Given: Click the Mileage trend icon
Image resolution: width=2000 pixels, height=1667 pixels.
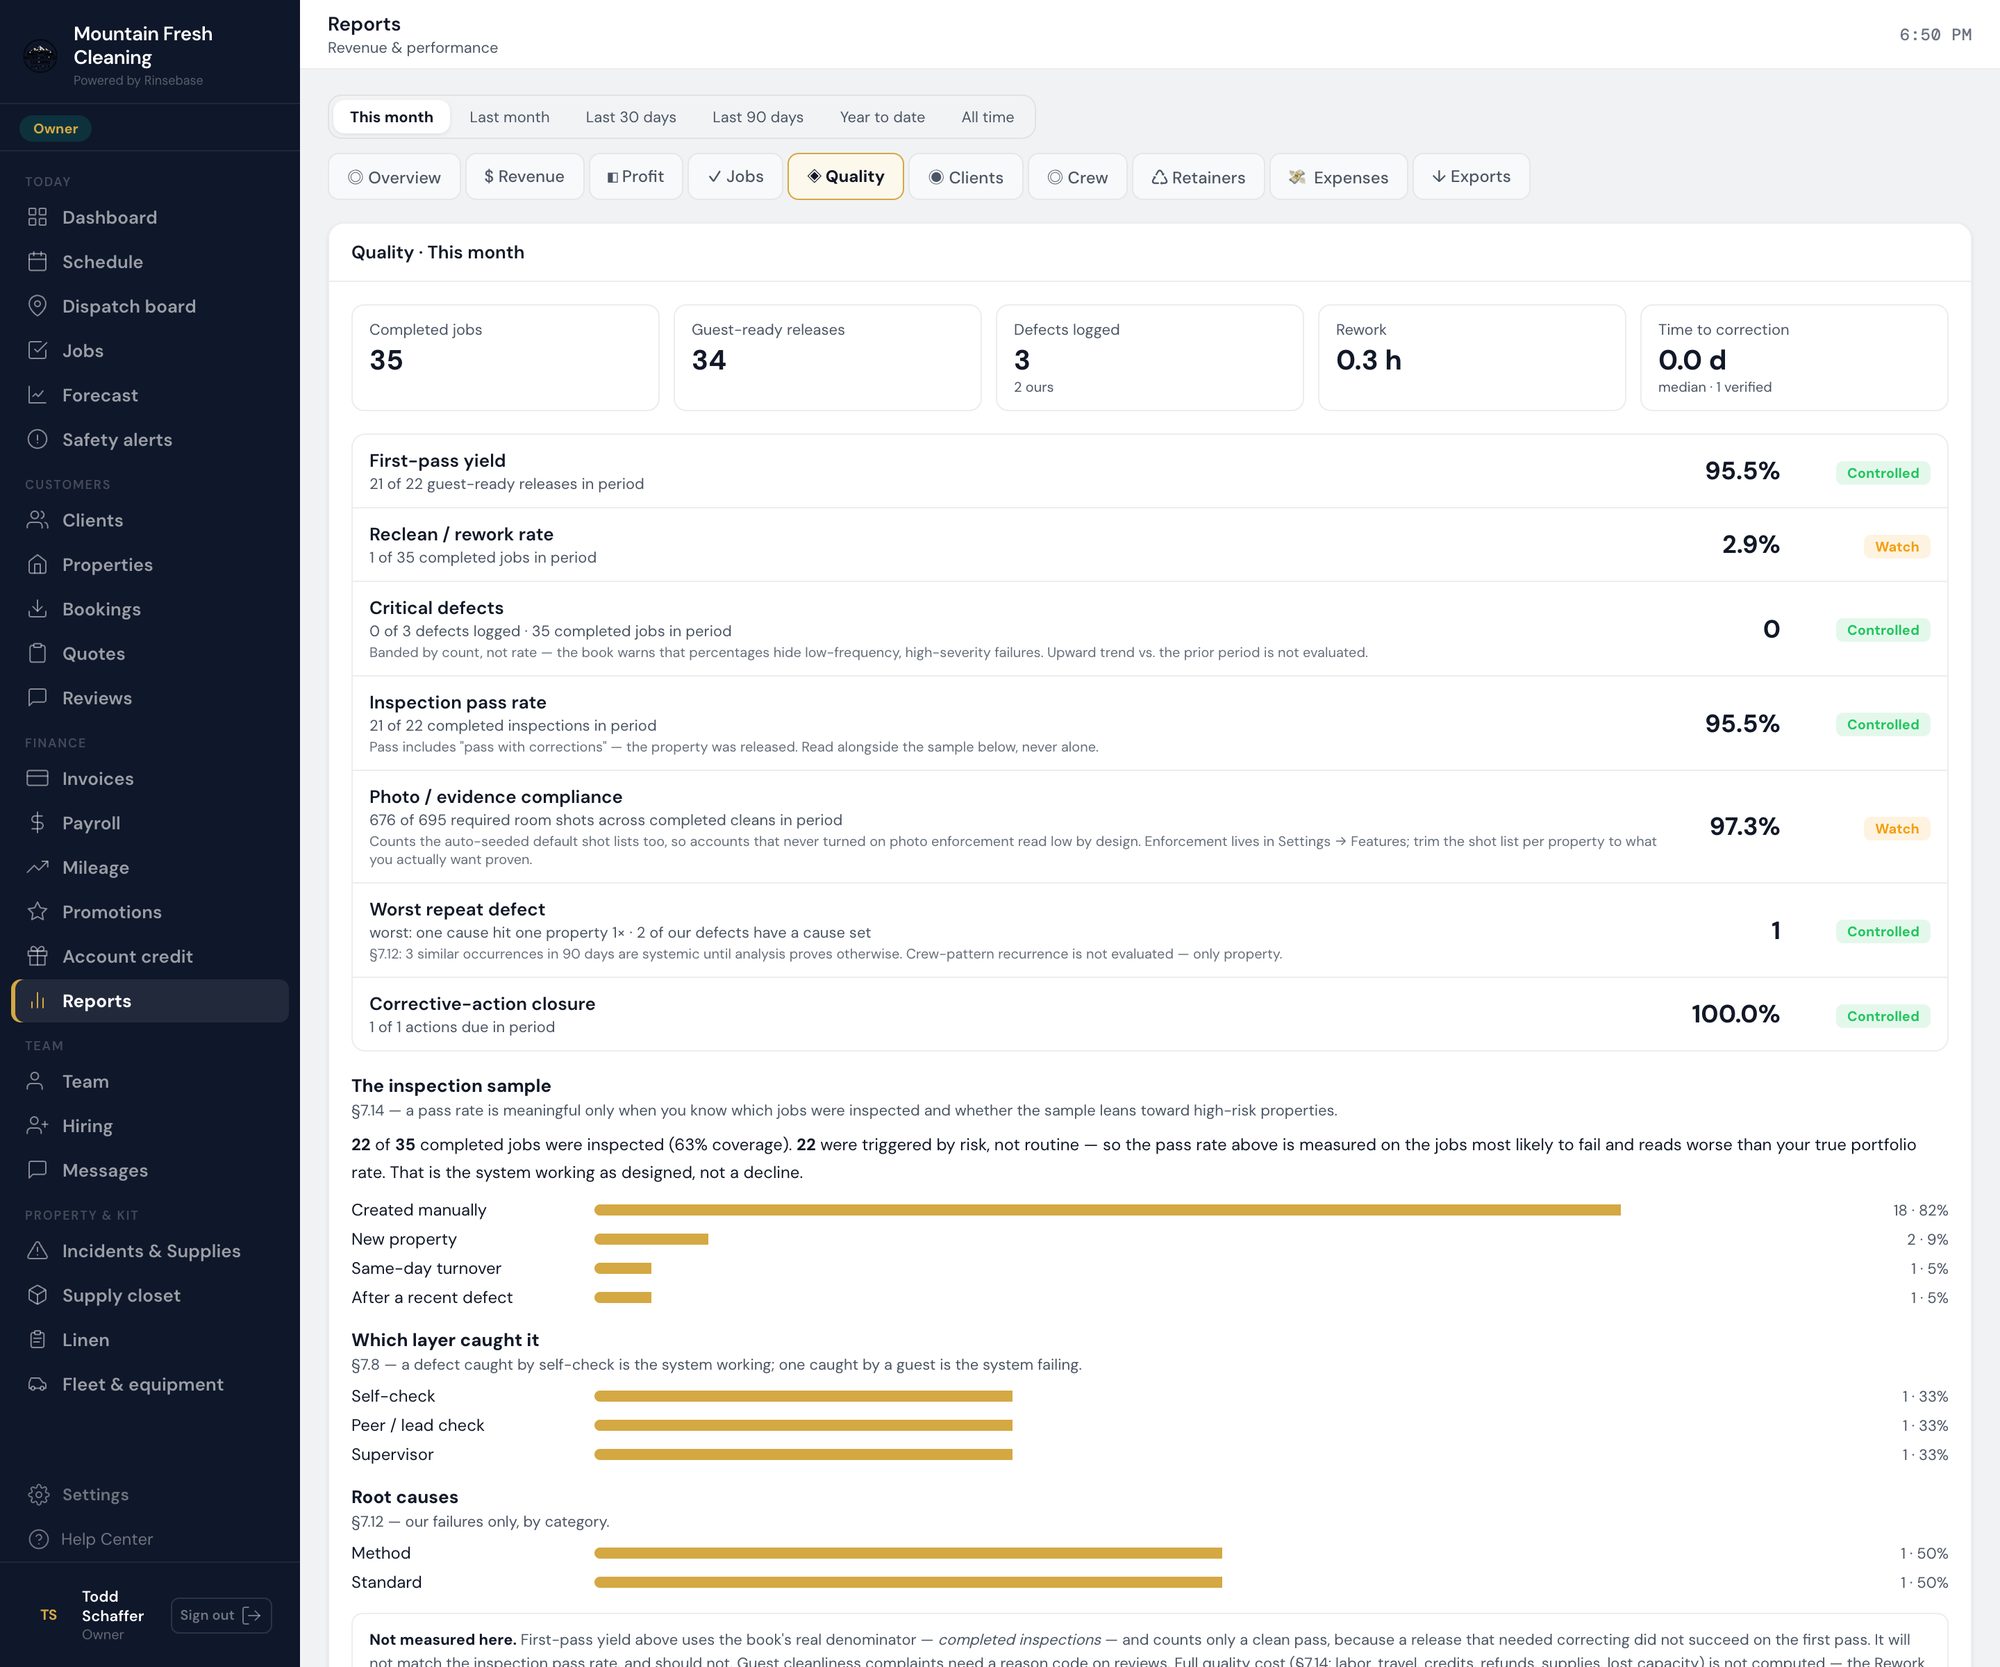Looking at the screenshot, I should [37, 867].
